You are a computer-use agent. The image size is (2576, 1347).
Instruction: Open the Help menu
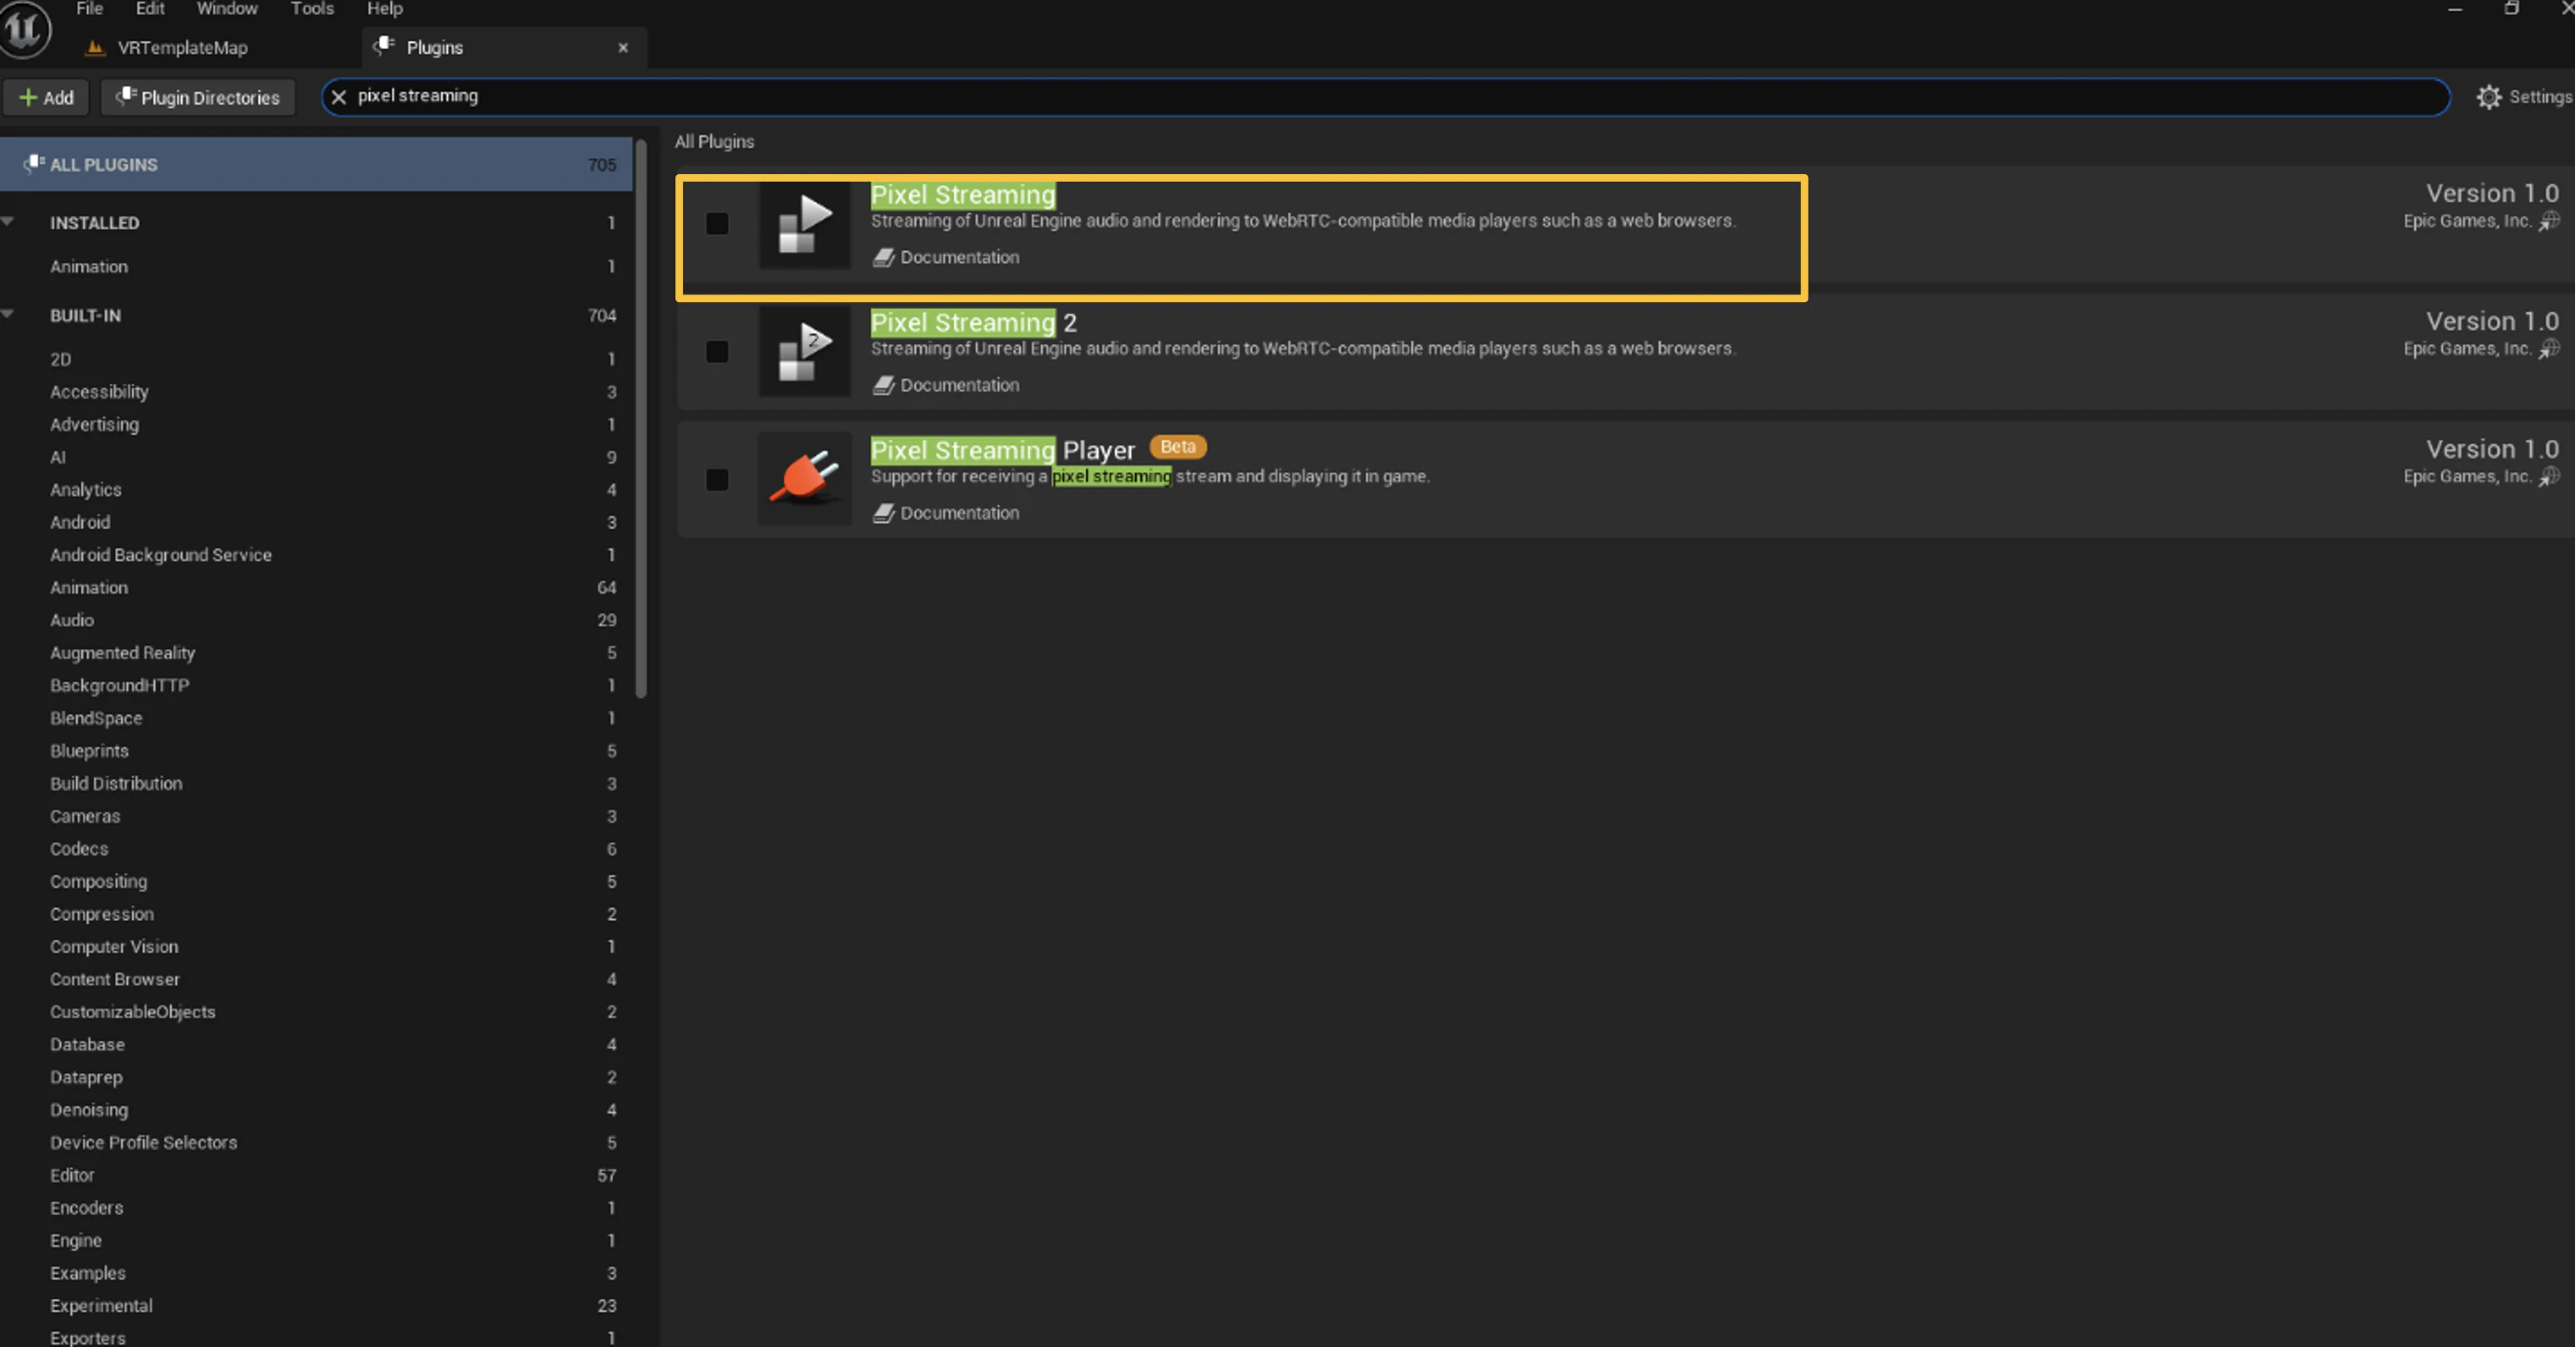(x=384, y=9)
